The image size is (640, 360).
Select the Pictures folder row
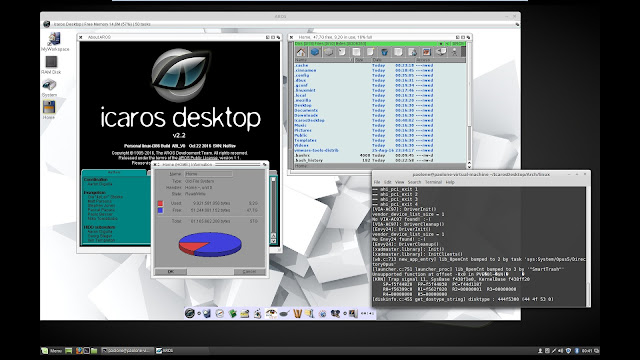pos(380,131)
